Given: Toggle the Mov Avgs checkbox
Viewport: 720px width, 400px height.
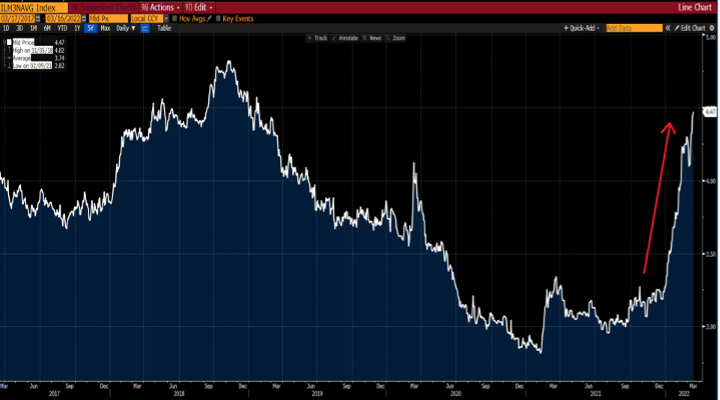Looking at the screenshot, I should tap(174, 18).
